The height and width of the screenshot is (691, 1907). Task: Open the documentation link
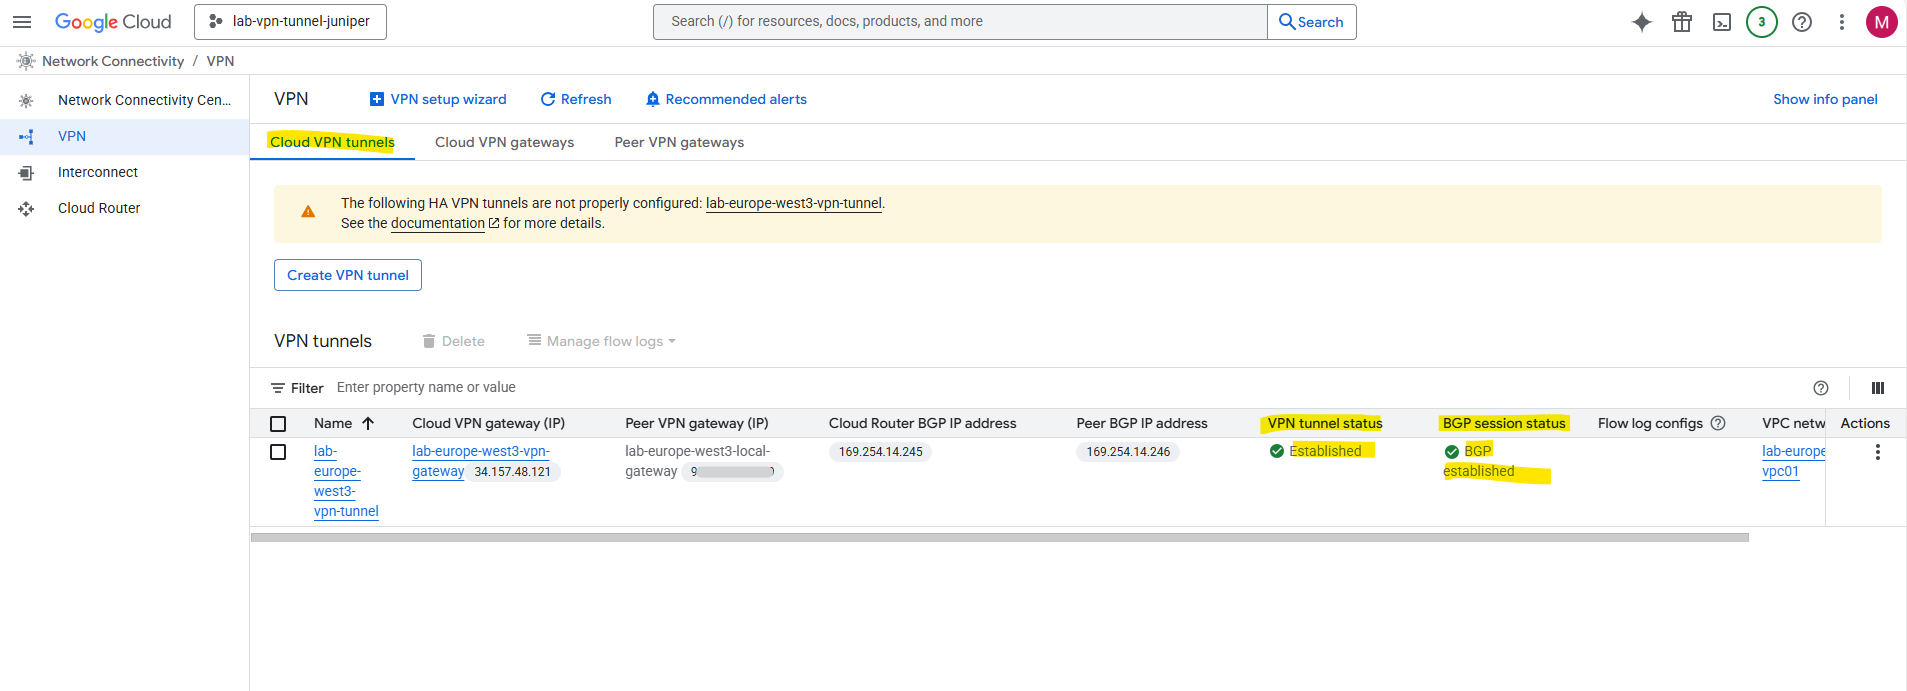438,223
